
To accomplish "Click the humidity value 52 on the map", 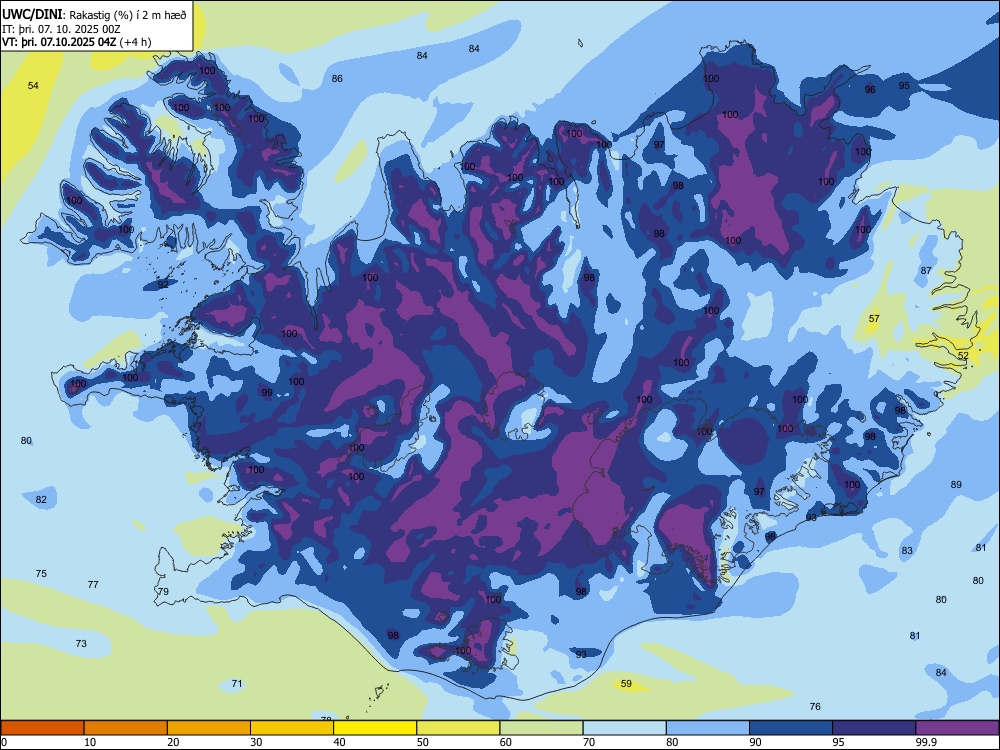I will 963,355.
